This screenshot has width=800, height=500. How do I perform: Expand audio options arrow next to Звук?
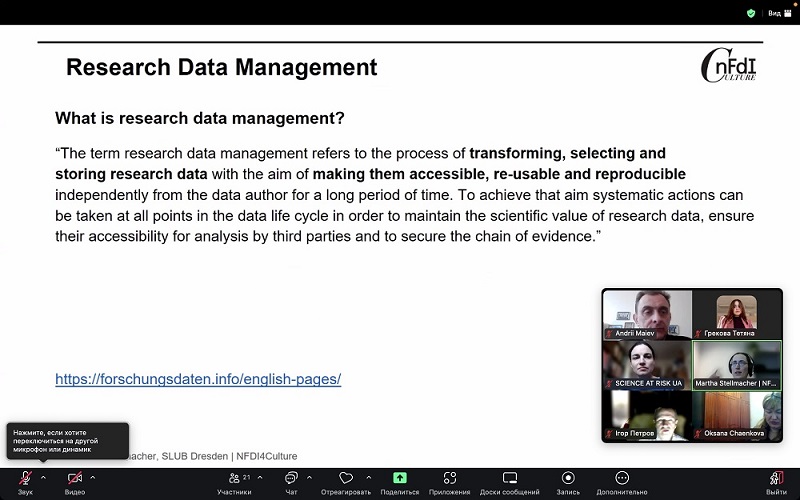coord(43,477)
